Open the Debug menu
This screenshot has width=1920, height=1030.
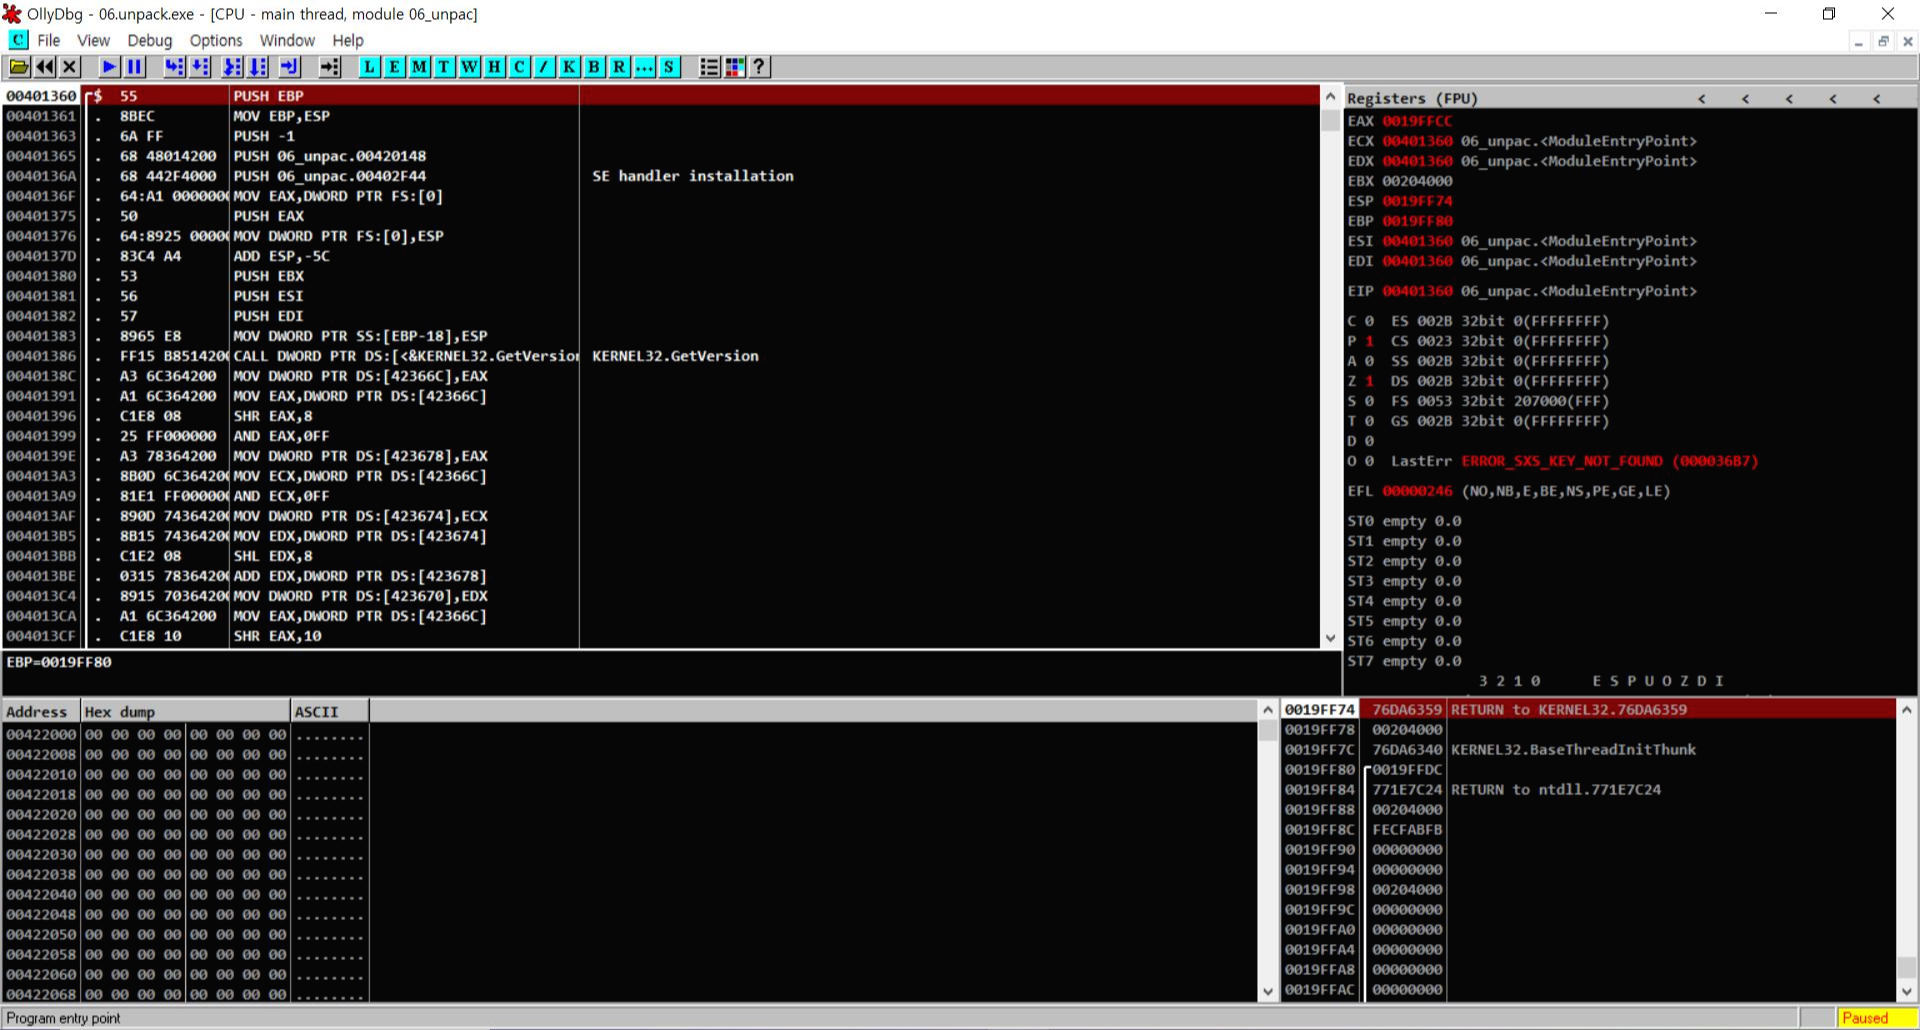click(150, 40)
